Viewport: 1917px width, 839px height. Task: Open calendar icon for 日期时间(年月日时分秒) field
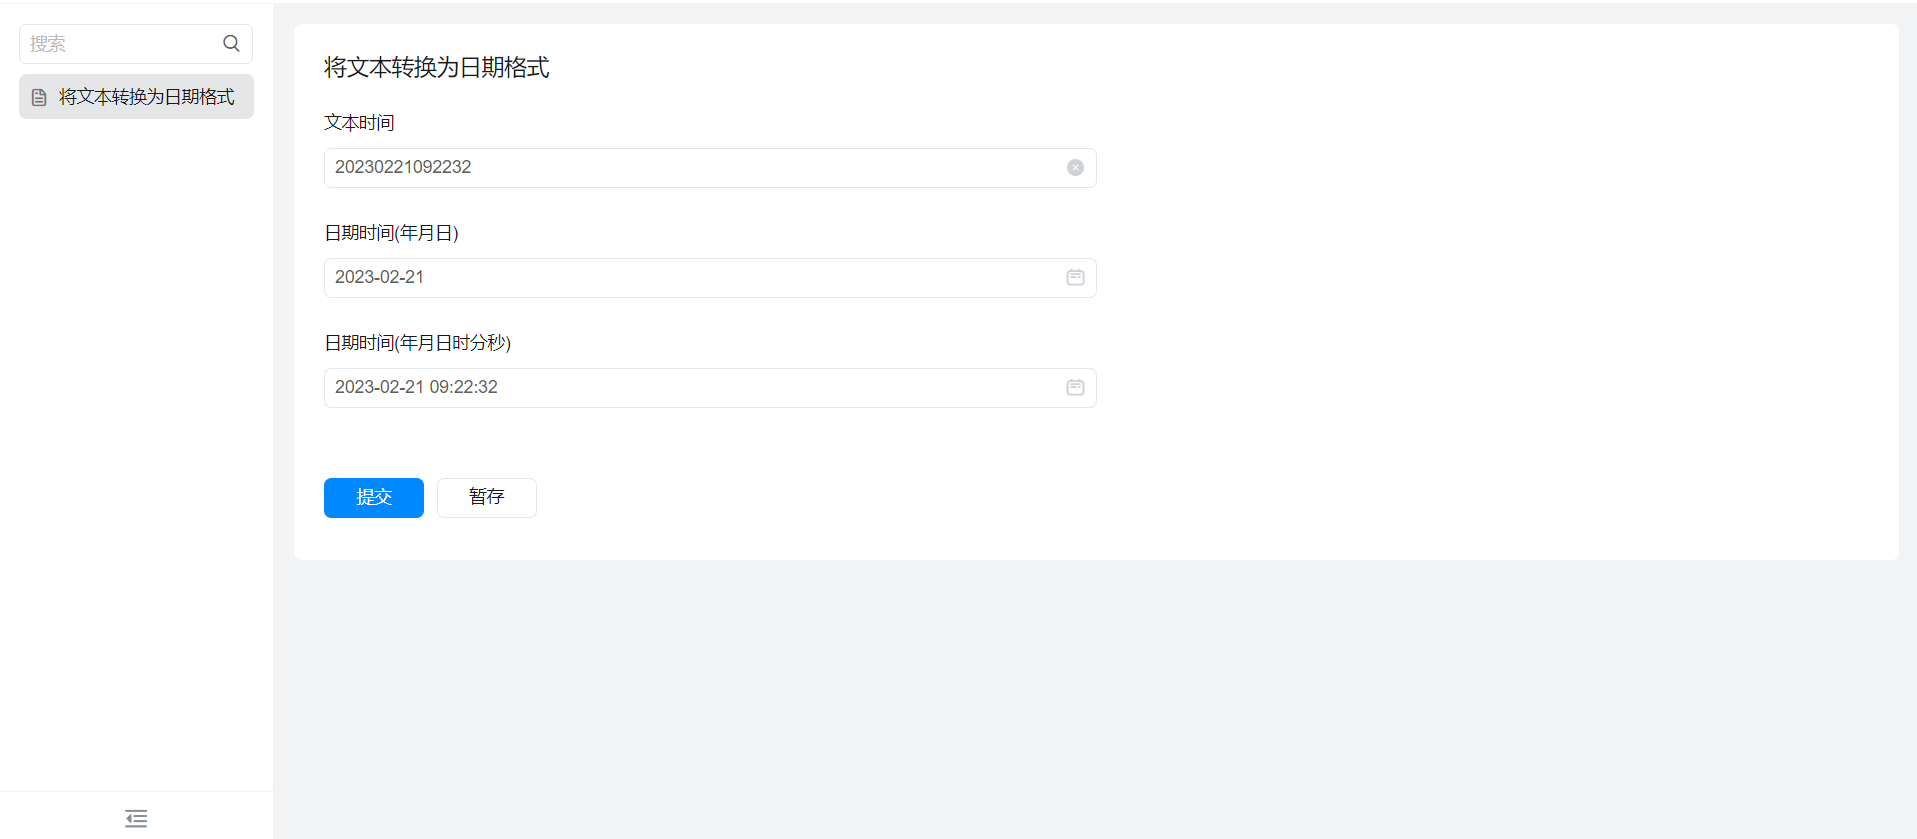1075,387
